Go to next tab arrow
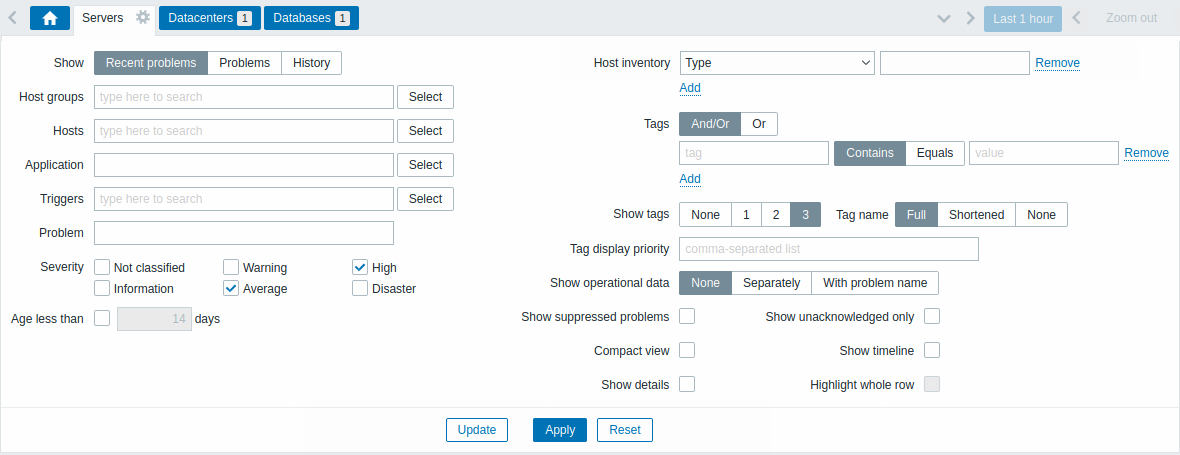Image resolution: width=1180 pixels, height=455 pixels. point(971,19)
